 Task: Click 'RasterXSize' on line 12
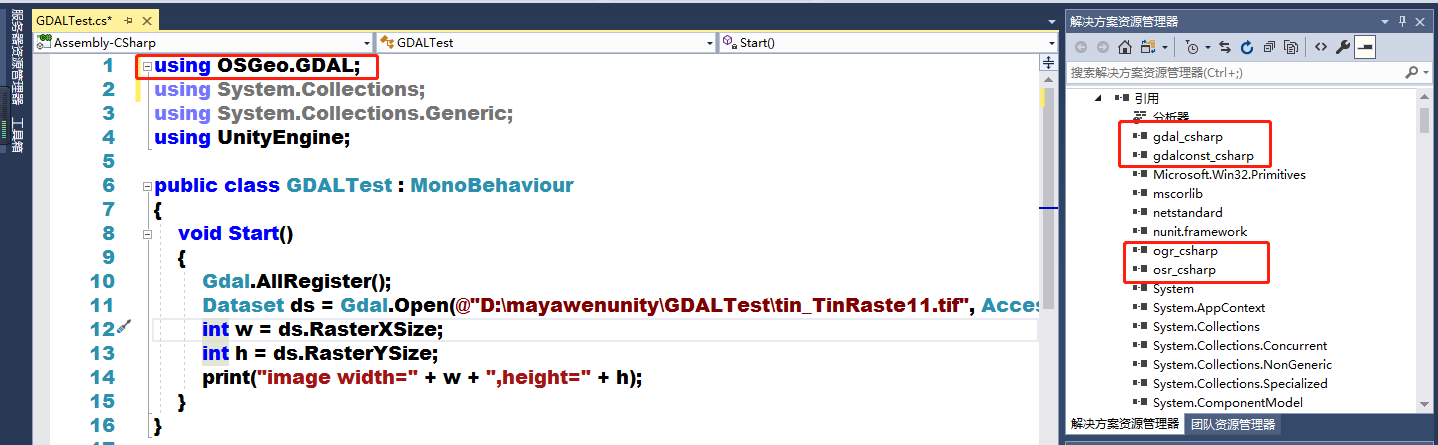click(376, 329)
